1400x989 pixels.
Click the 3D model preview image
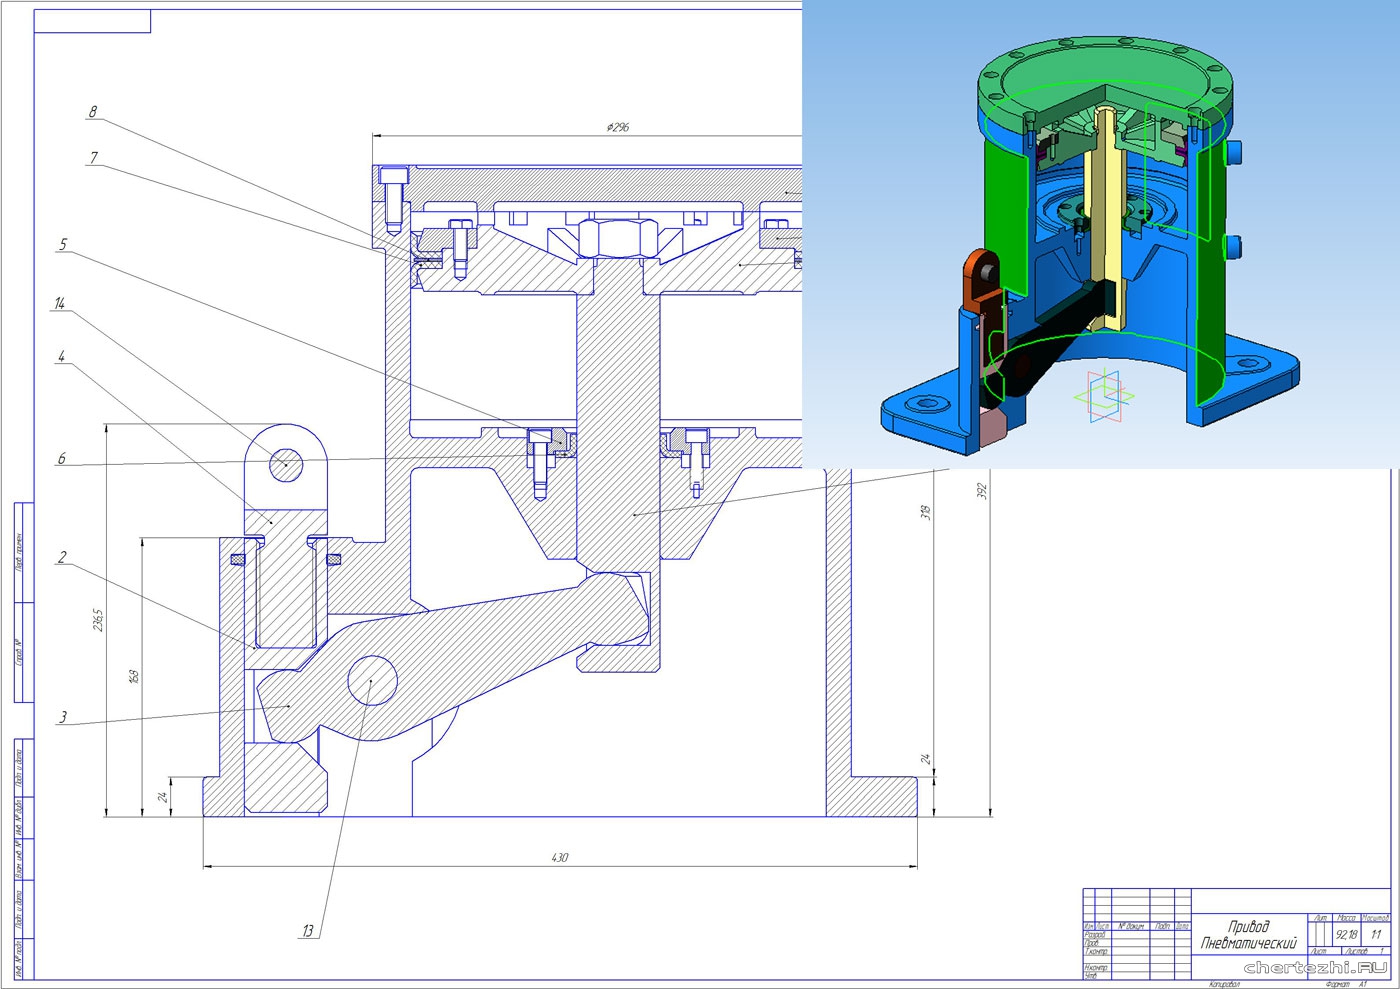(1100, 233)
